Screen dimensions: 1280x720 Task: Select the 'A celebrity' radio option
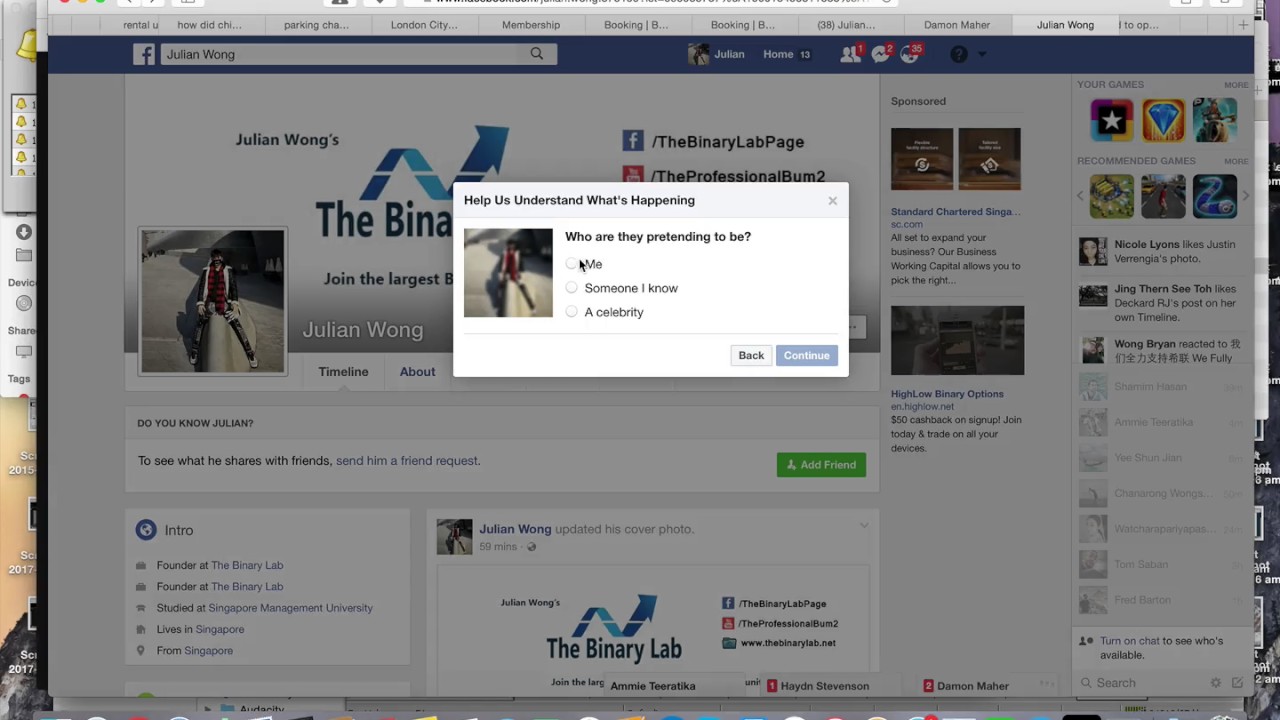(x=571, y=312)
